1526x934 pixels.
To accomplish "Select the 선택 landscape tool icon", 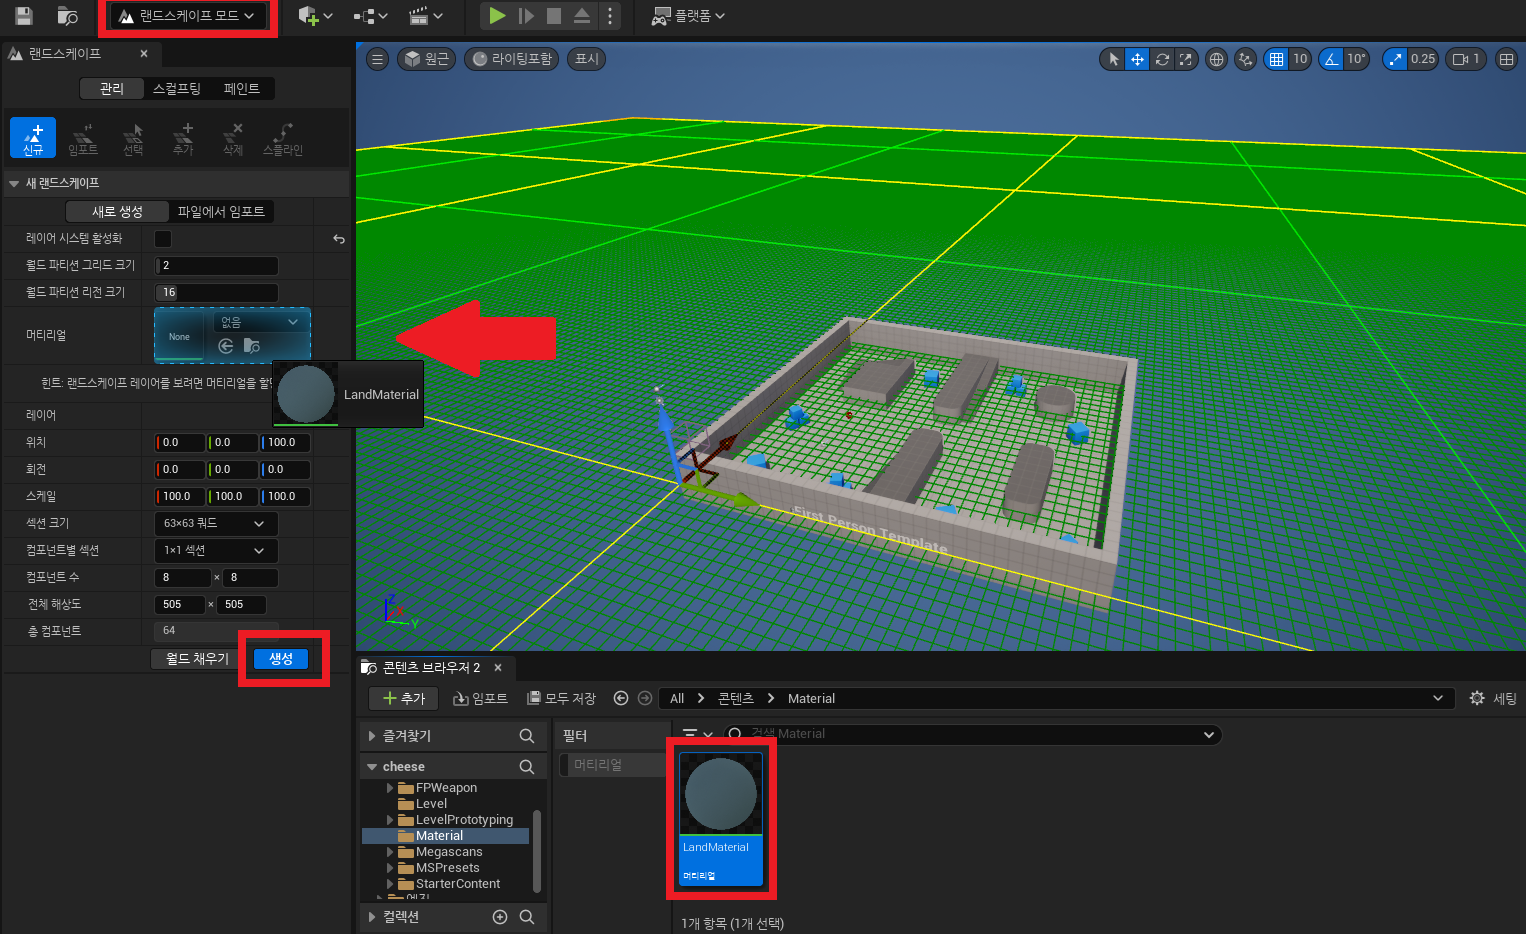I will point(133,138).
